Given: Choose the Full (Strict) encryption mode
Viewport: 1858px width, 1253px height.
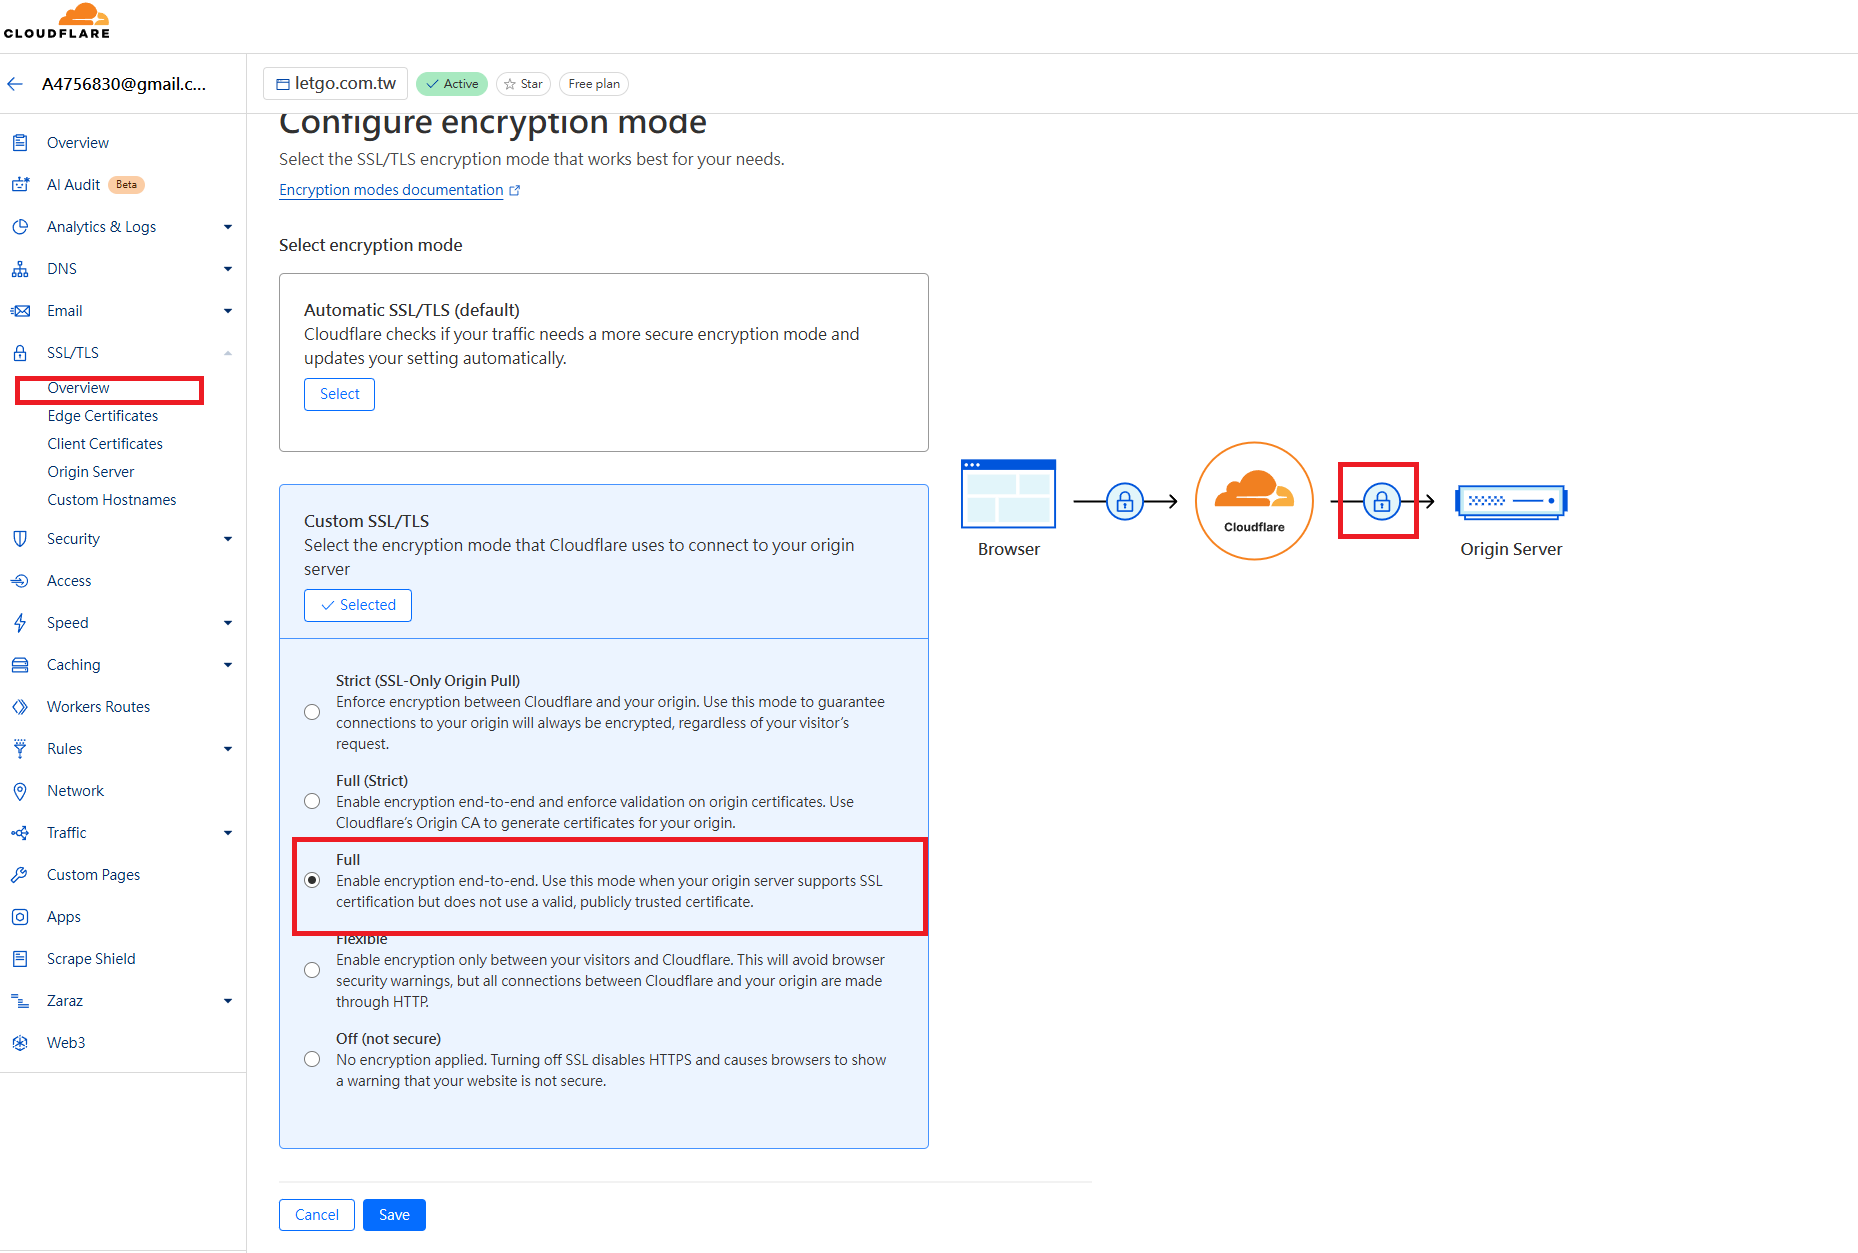Looking at the screenshot, I should pyautogui.click(x=312, y=800).
